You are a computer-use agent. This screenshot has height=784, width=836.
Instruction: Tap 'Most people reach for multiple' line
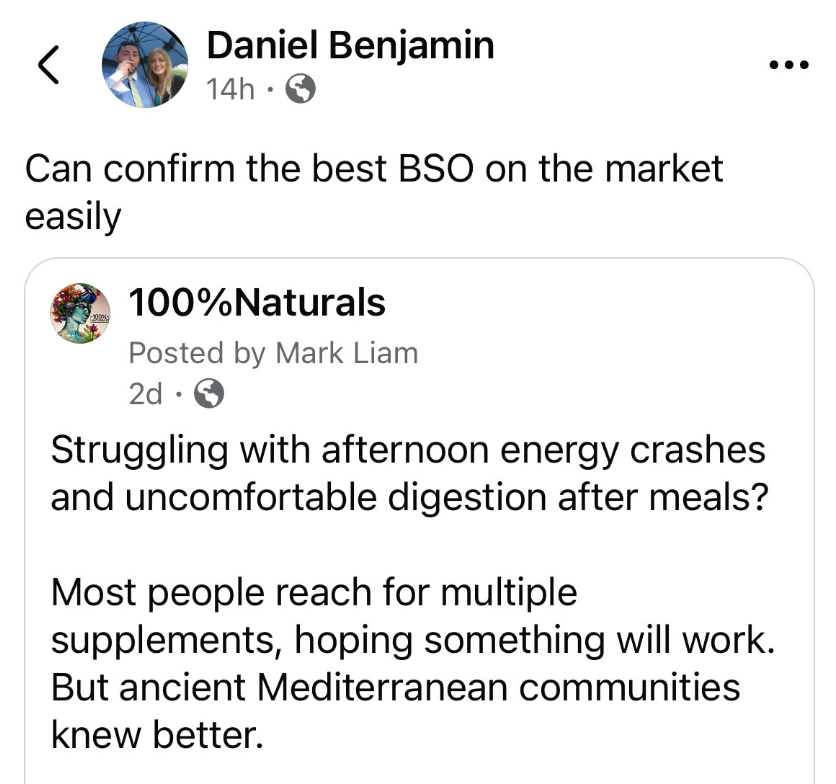tap(314, 592)
